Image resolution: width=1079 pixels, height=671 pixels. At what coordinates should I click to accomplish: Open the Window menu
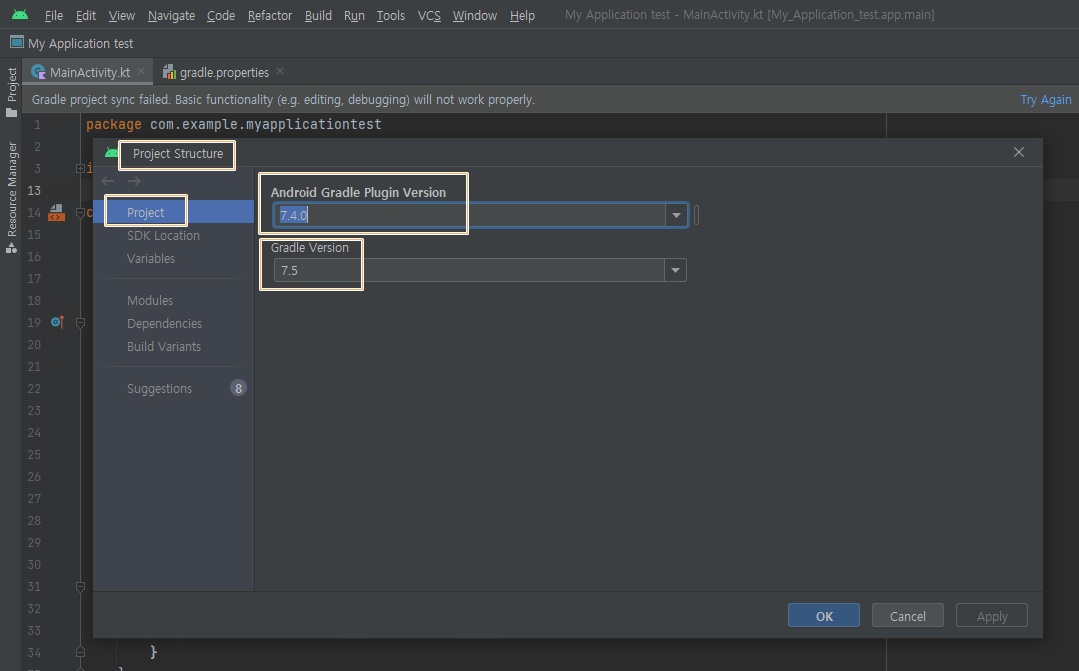click(x=474, y=15)
